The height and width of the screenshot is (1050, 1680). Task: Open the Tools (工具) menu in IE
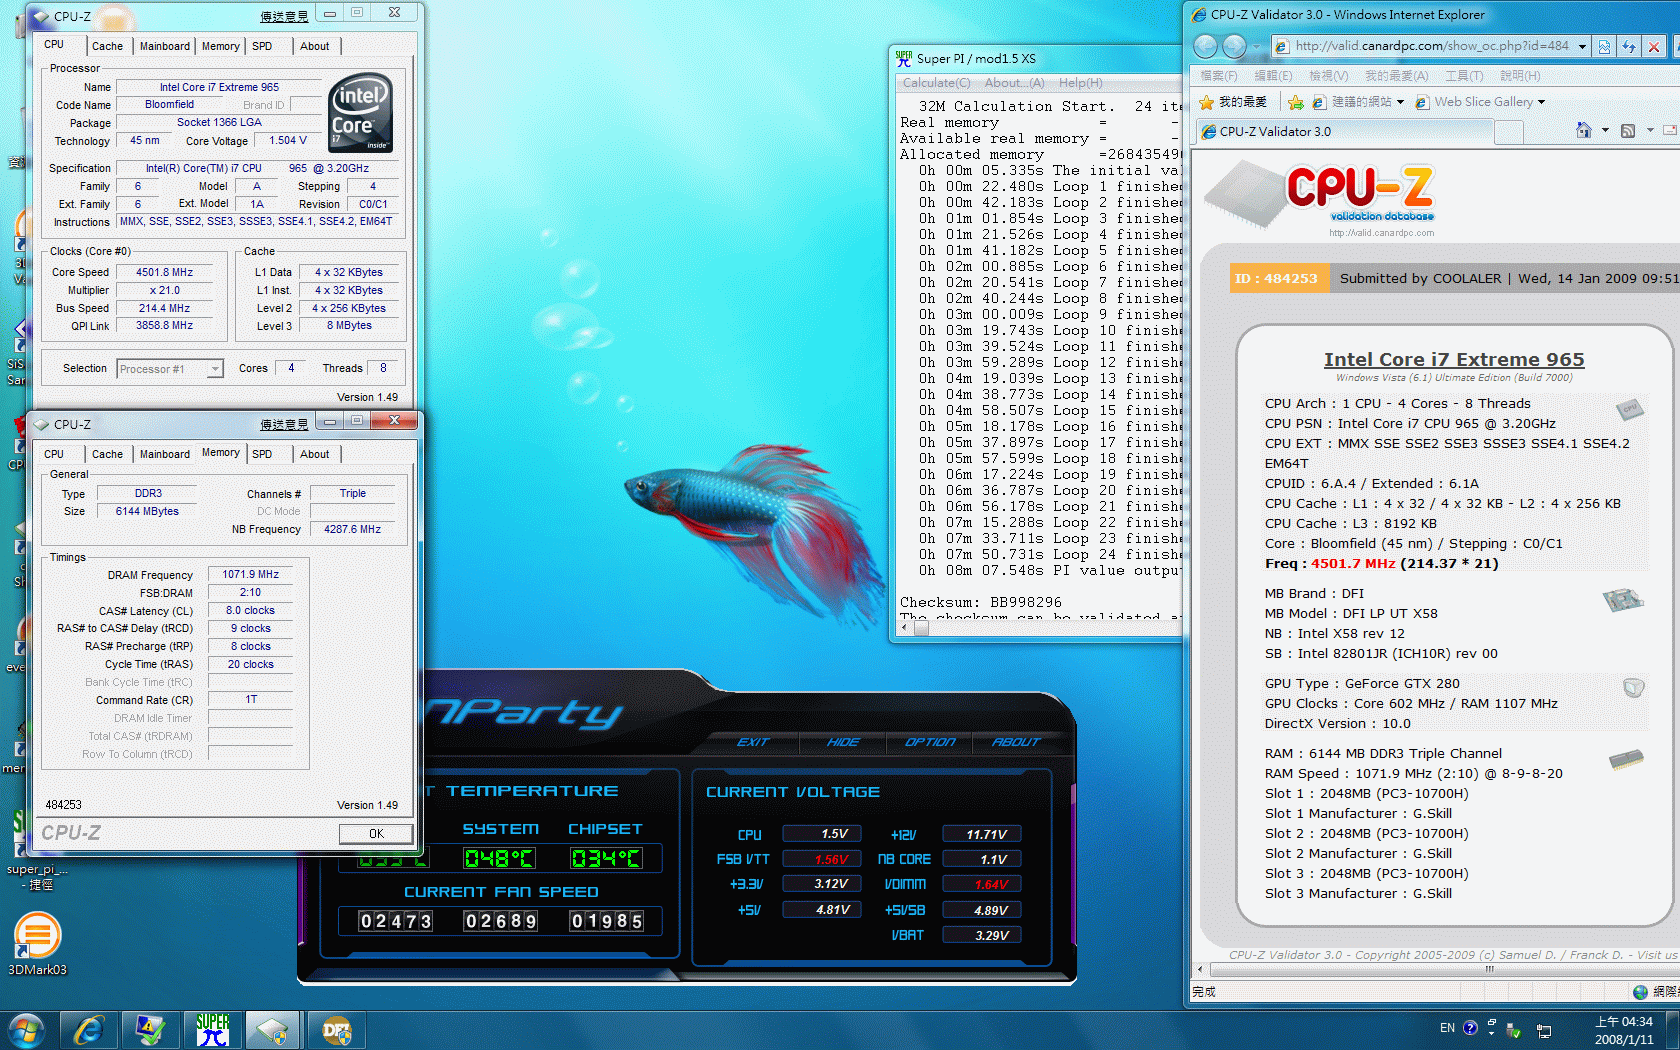pyautogui.click(x=1464, y=76)
